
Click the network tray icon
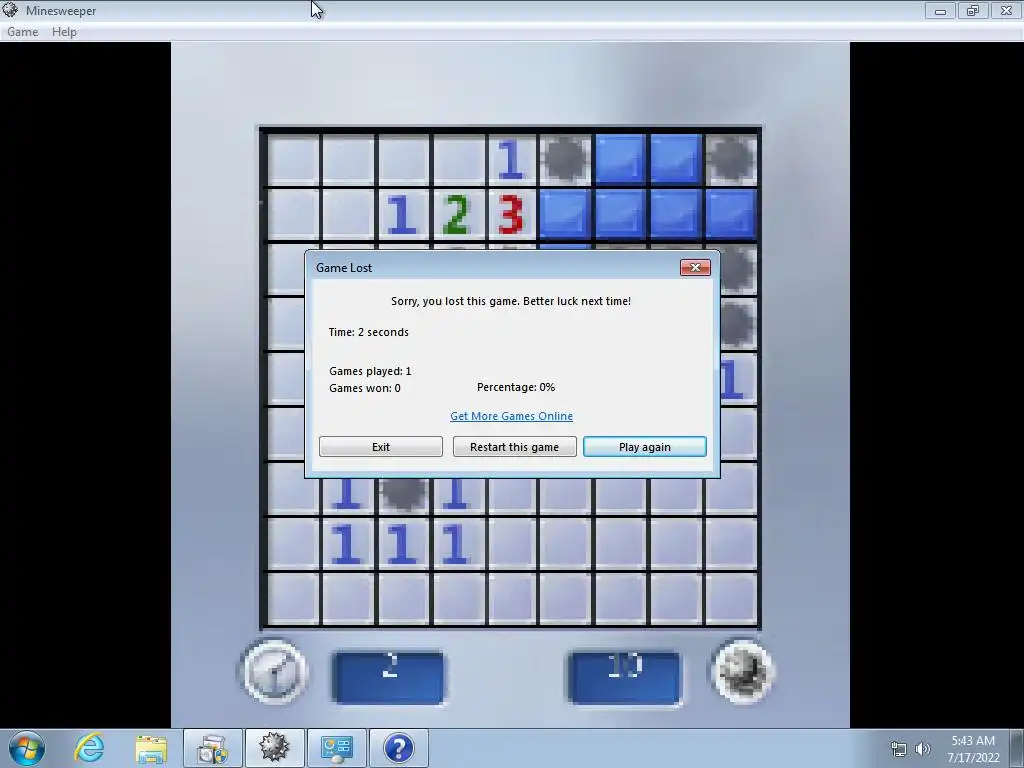pos(899,749)
